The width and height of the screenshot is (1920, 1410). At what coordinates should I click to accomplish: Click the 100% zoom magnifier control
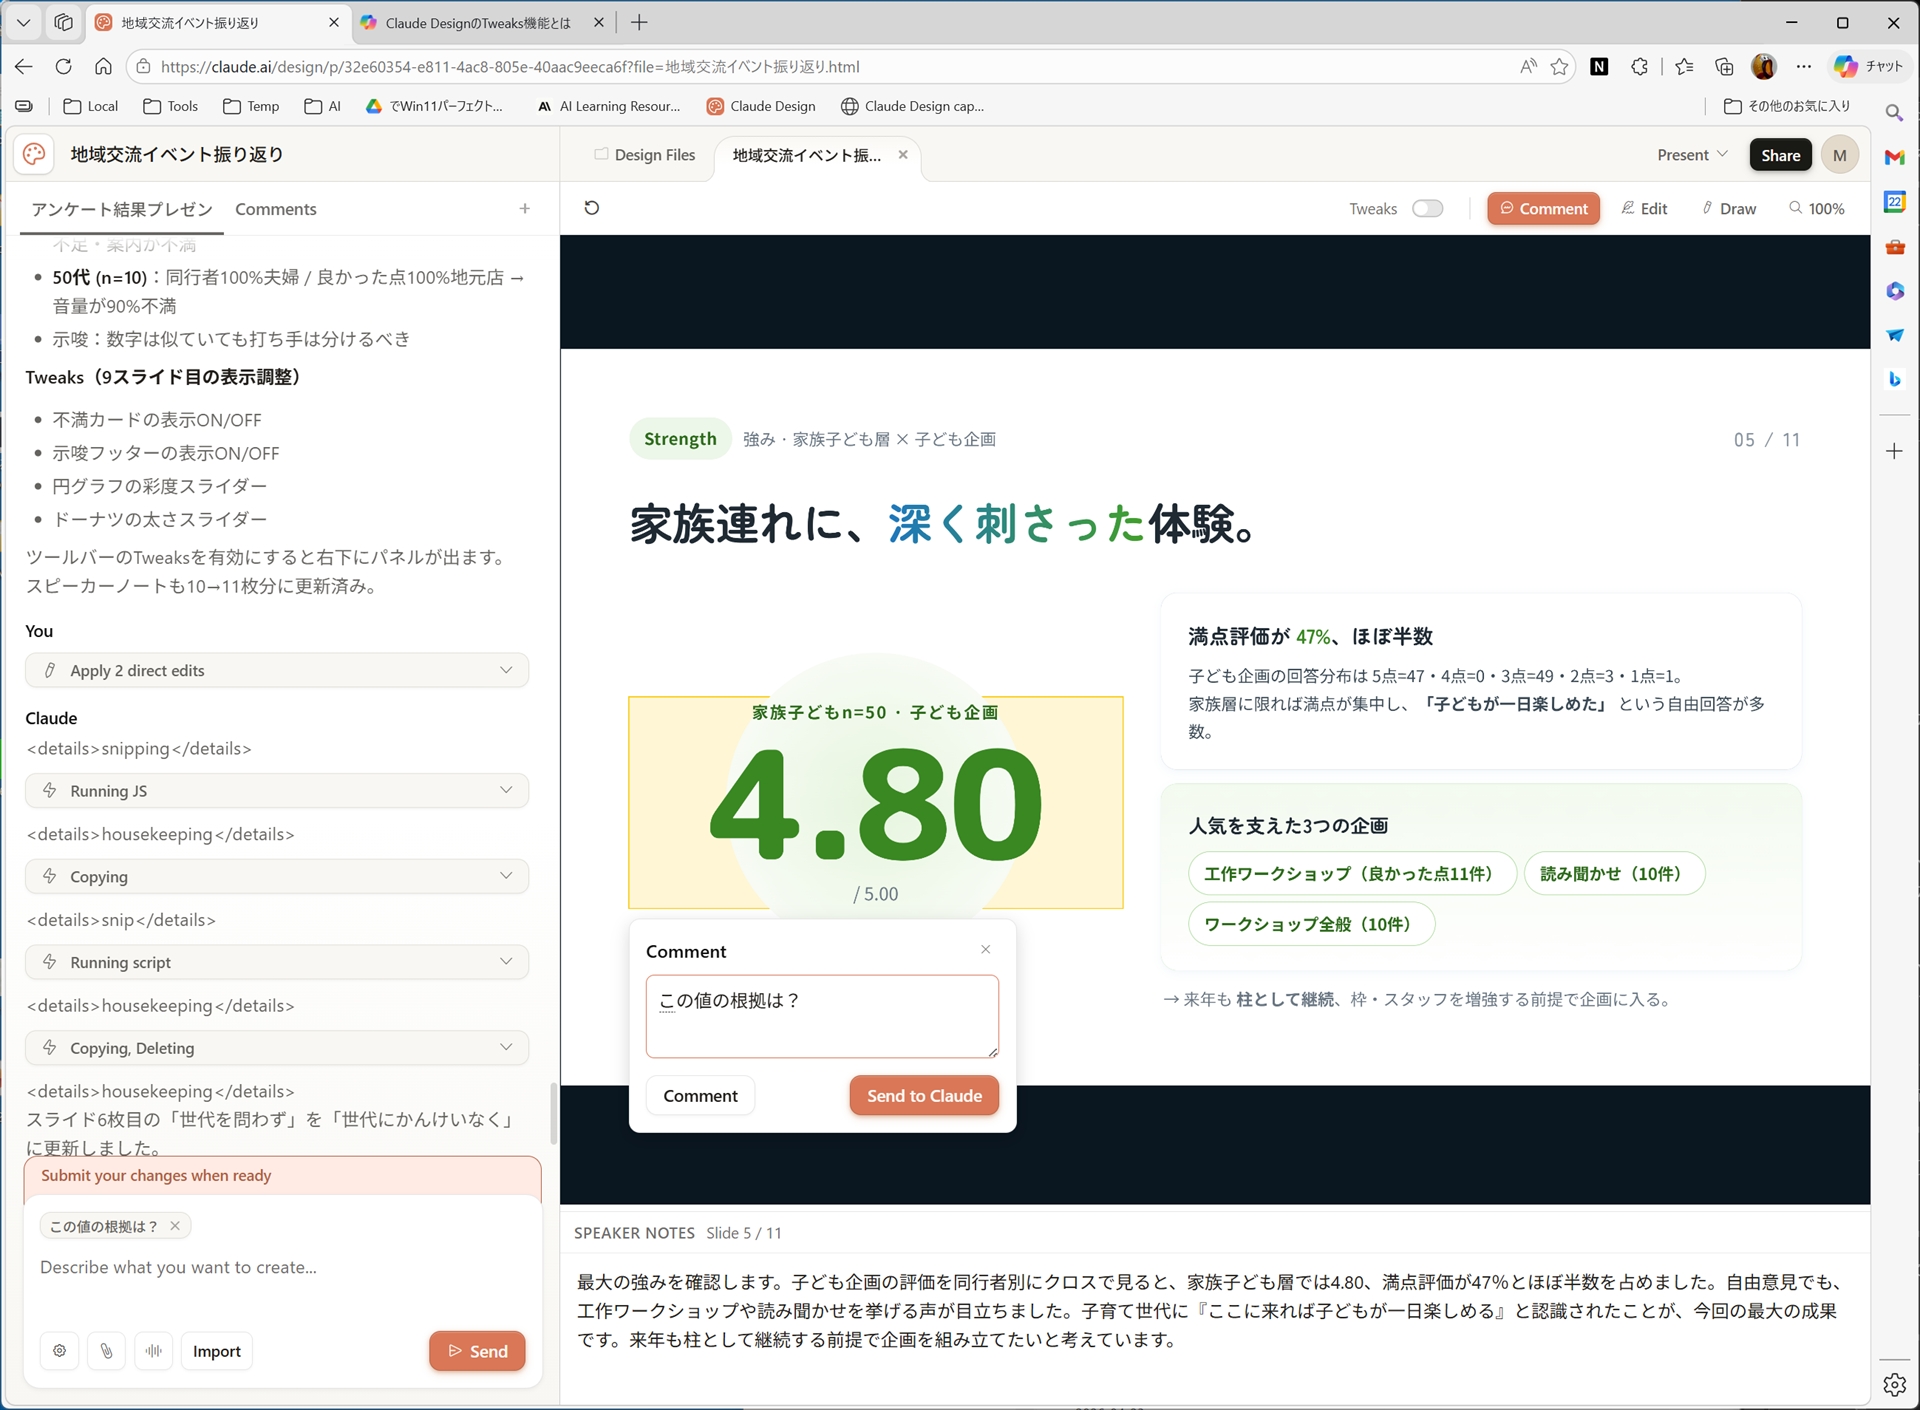point(1816,208)
